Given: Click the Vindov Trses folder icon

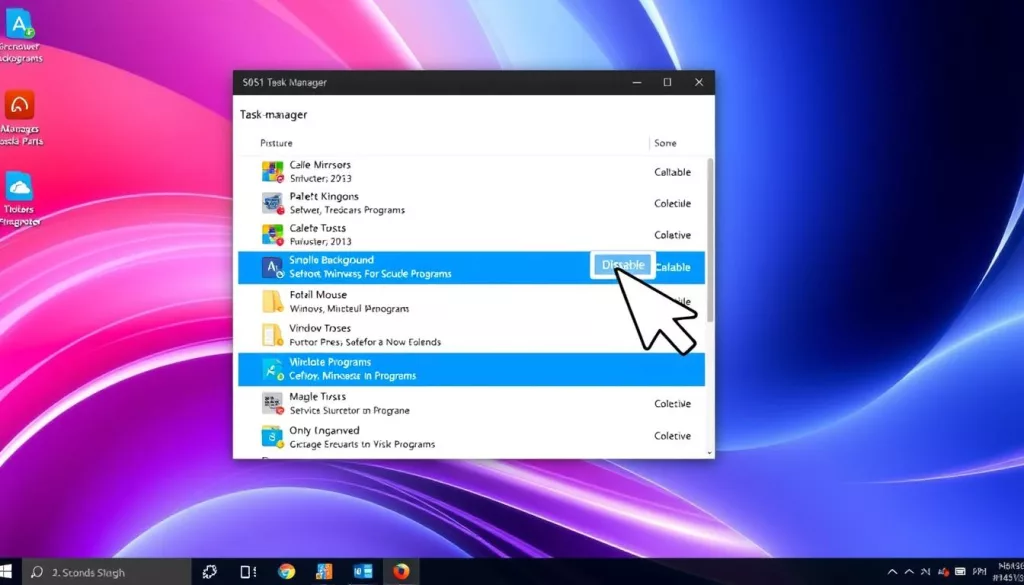Looking at the screenshot, I should 272,335.
